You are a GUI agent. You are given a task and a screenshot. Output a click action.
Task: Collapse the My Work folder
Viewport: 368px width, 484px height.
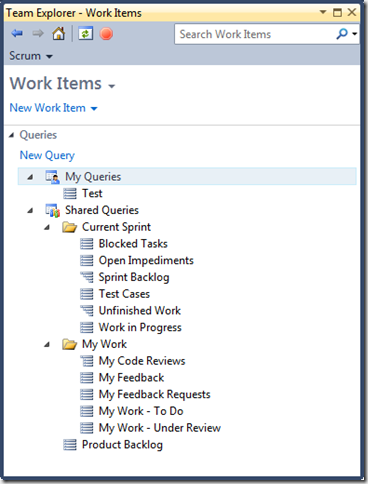(x=47, y=344)
